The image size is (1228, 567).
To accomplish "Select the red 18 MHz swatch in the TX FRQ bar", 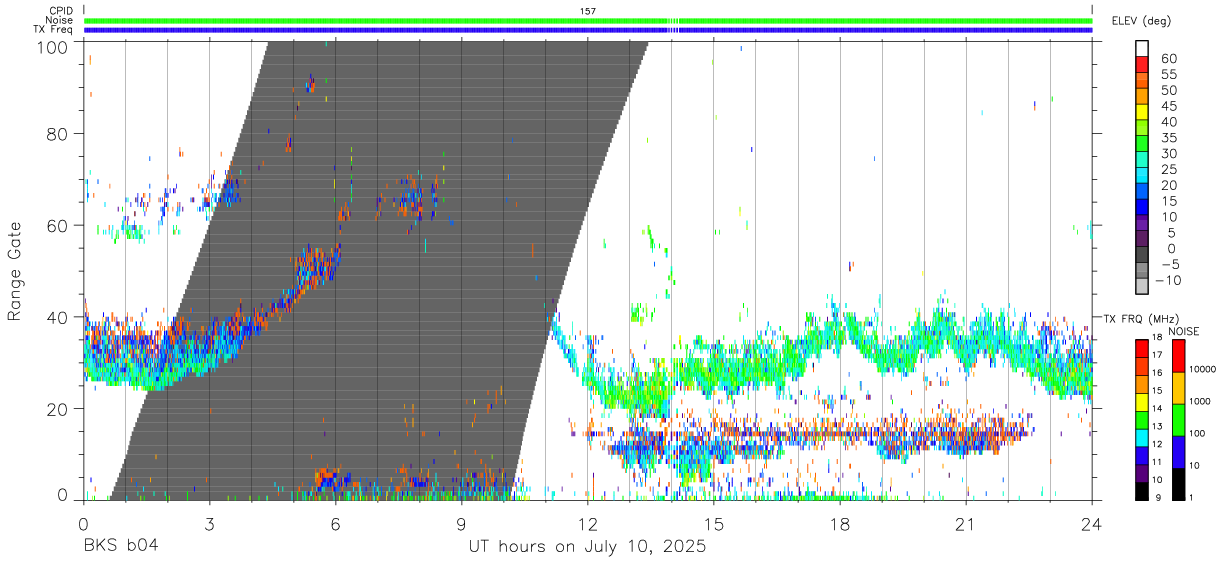I will click(1142, 347).
